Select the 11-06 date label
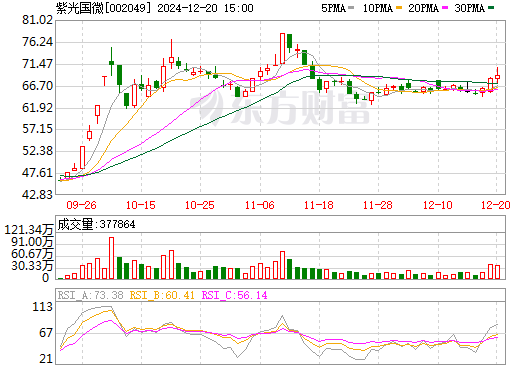This screenshot has height=365, width=520. click(260, 205)
